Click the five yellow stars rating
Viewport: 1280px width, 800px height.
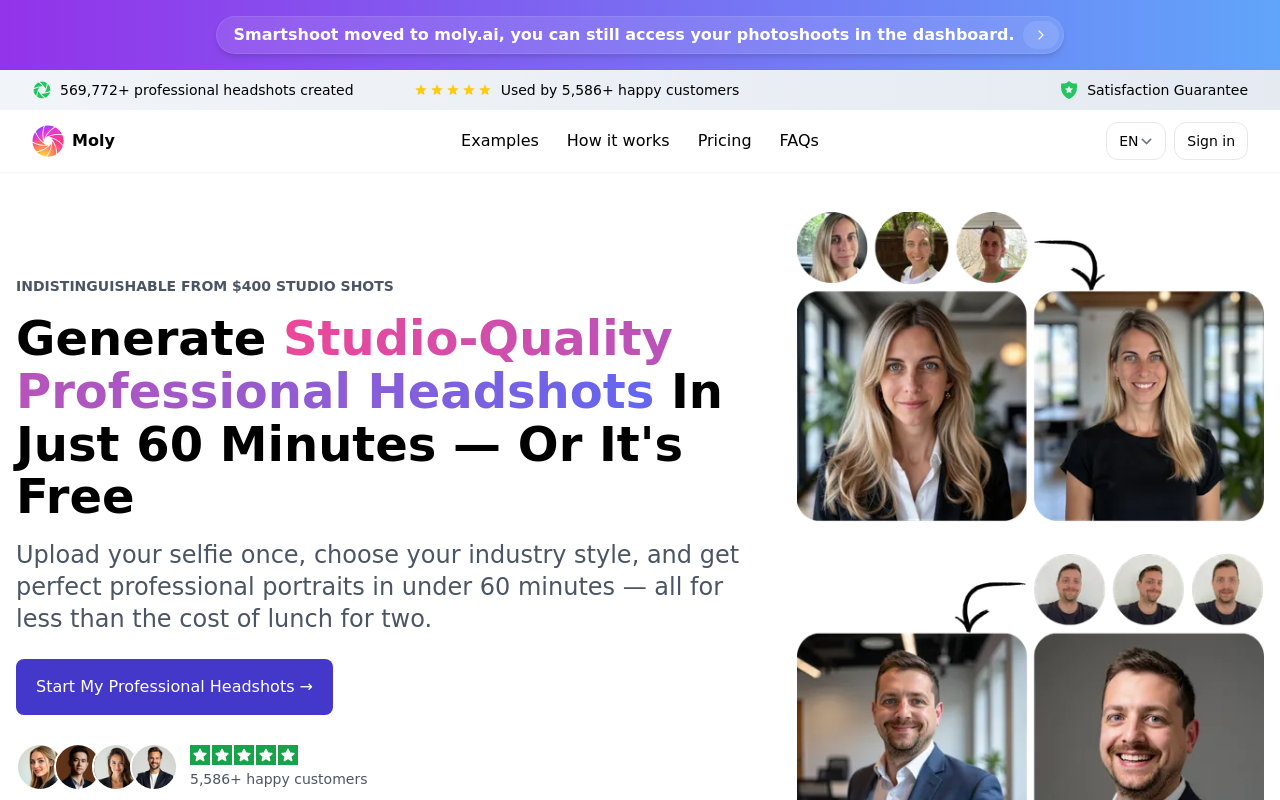pos(453,90)
